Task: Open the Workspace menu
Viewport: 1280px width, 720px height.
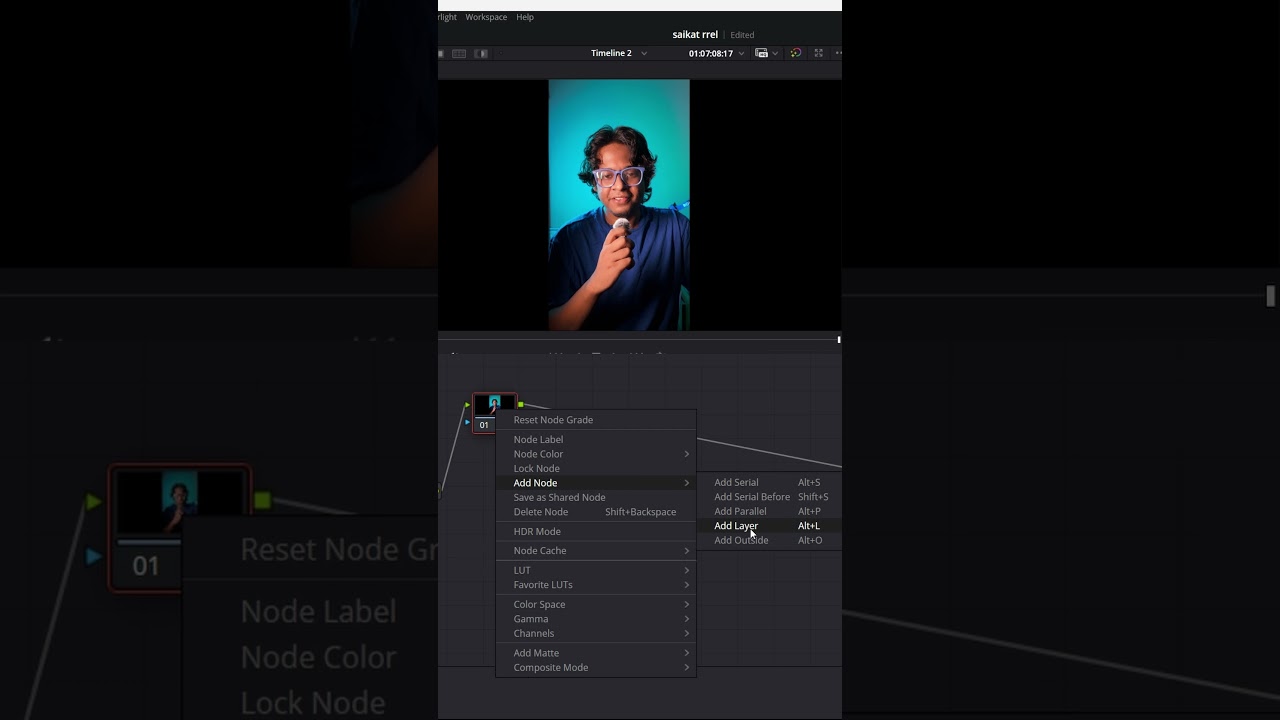Action: point(486,17)
